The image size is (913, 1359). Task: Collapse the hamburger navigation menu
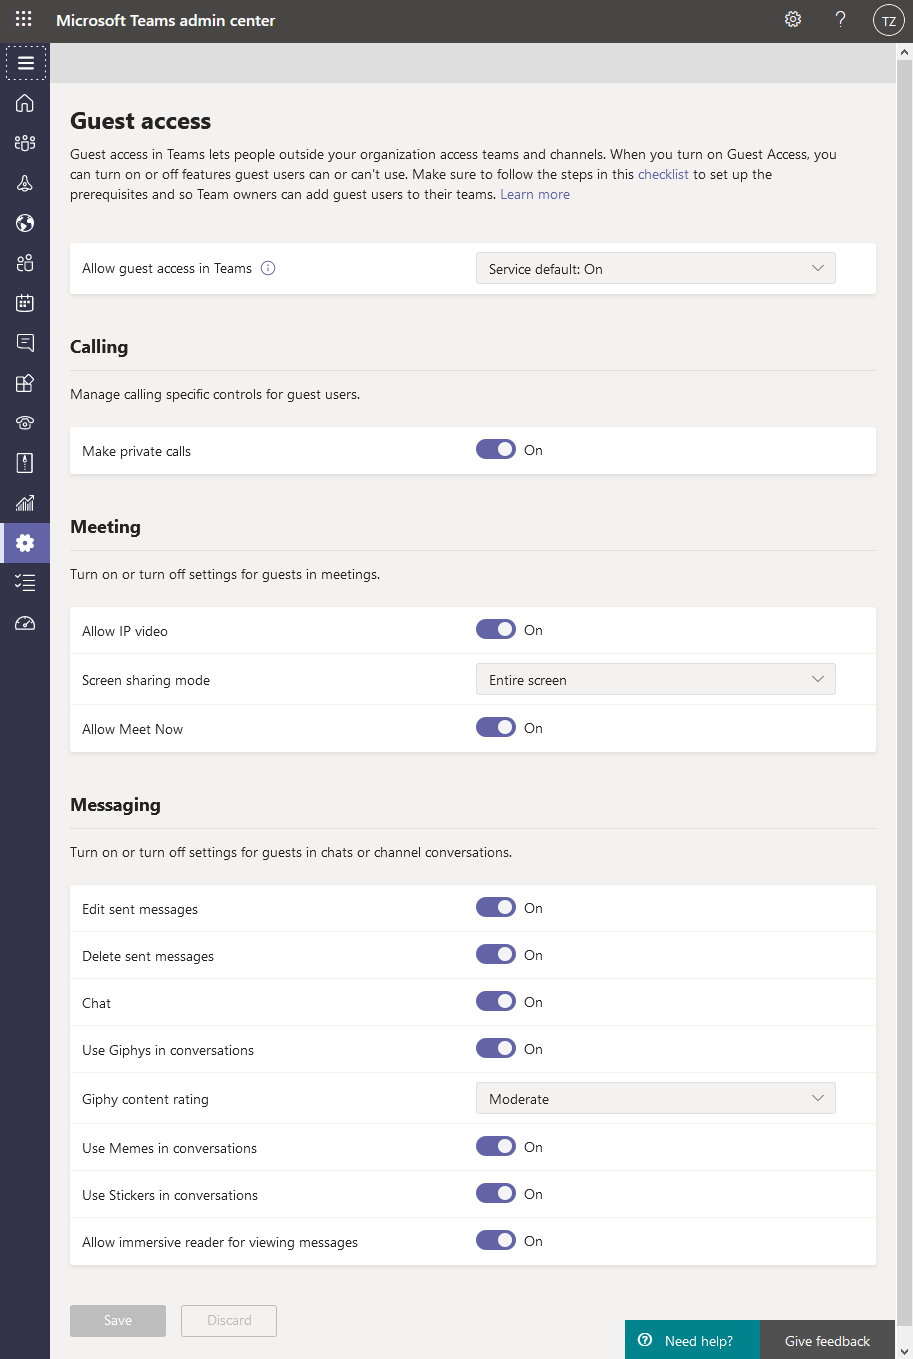click(26, 63)
